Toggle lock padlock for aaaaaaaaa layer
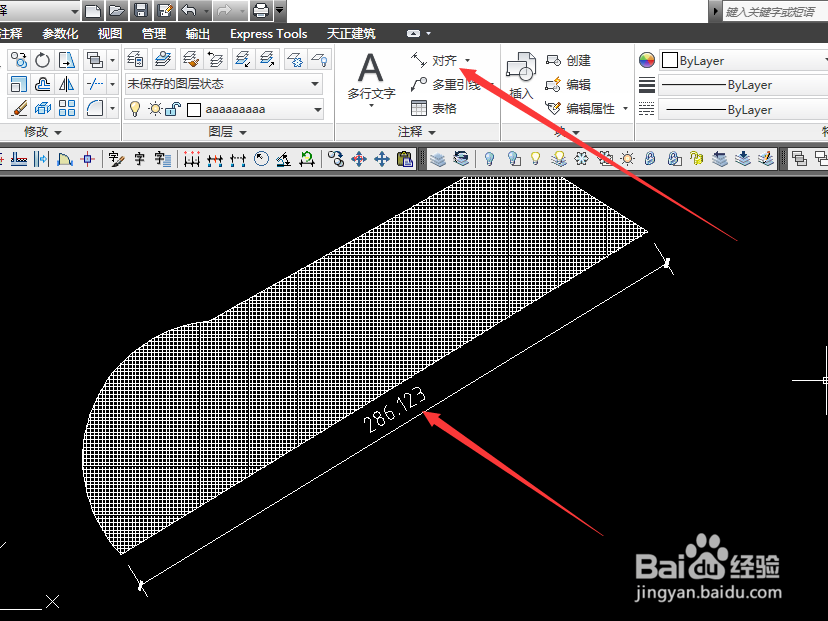Viewport: 828px width, 621px height. [x=173, y=109]
